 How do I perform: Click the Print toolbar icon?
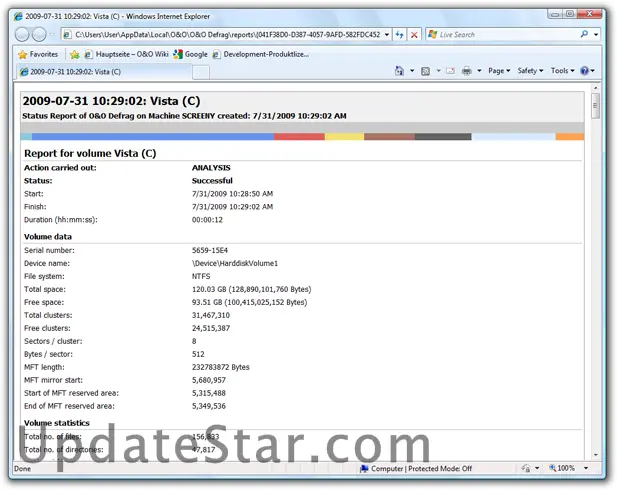click(x=467, y=71)
